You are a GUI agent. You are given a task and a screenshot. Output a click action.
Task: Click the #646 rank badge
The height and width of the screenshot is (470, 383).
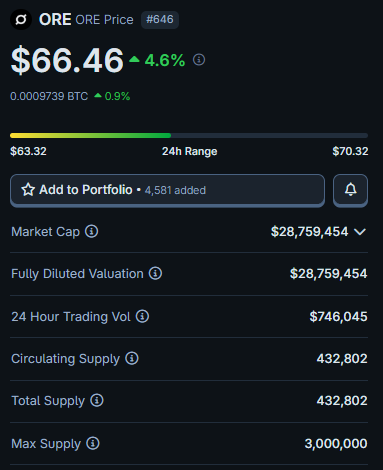coord(160,20)
